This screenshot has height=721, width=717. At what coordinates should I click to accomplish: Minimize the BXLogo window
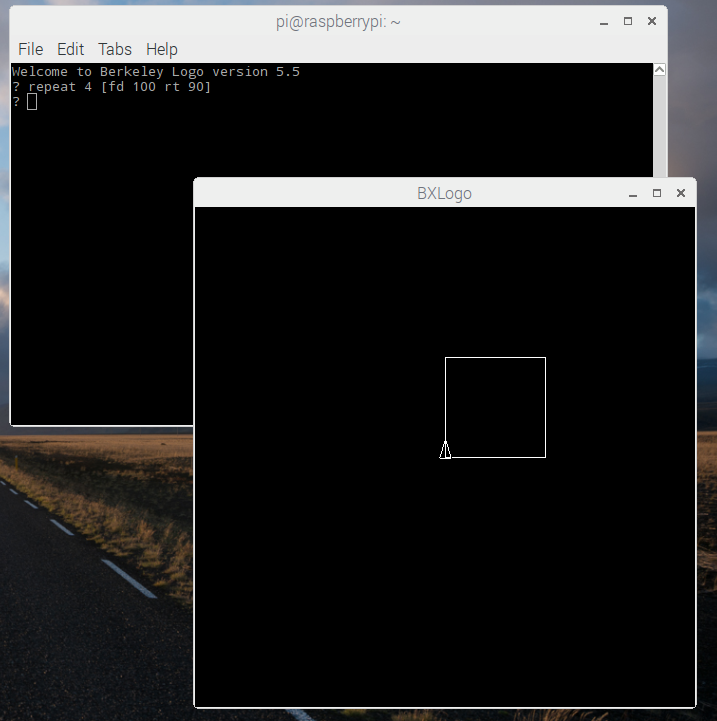pyautogui.click(x=633, y=193)
